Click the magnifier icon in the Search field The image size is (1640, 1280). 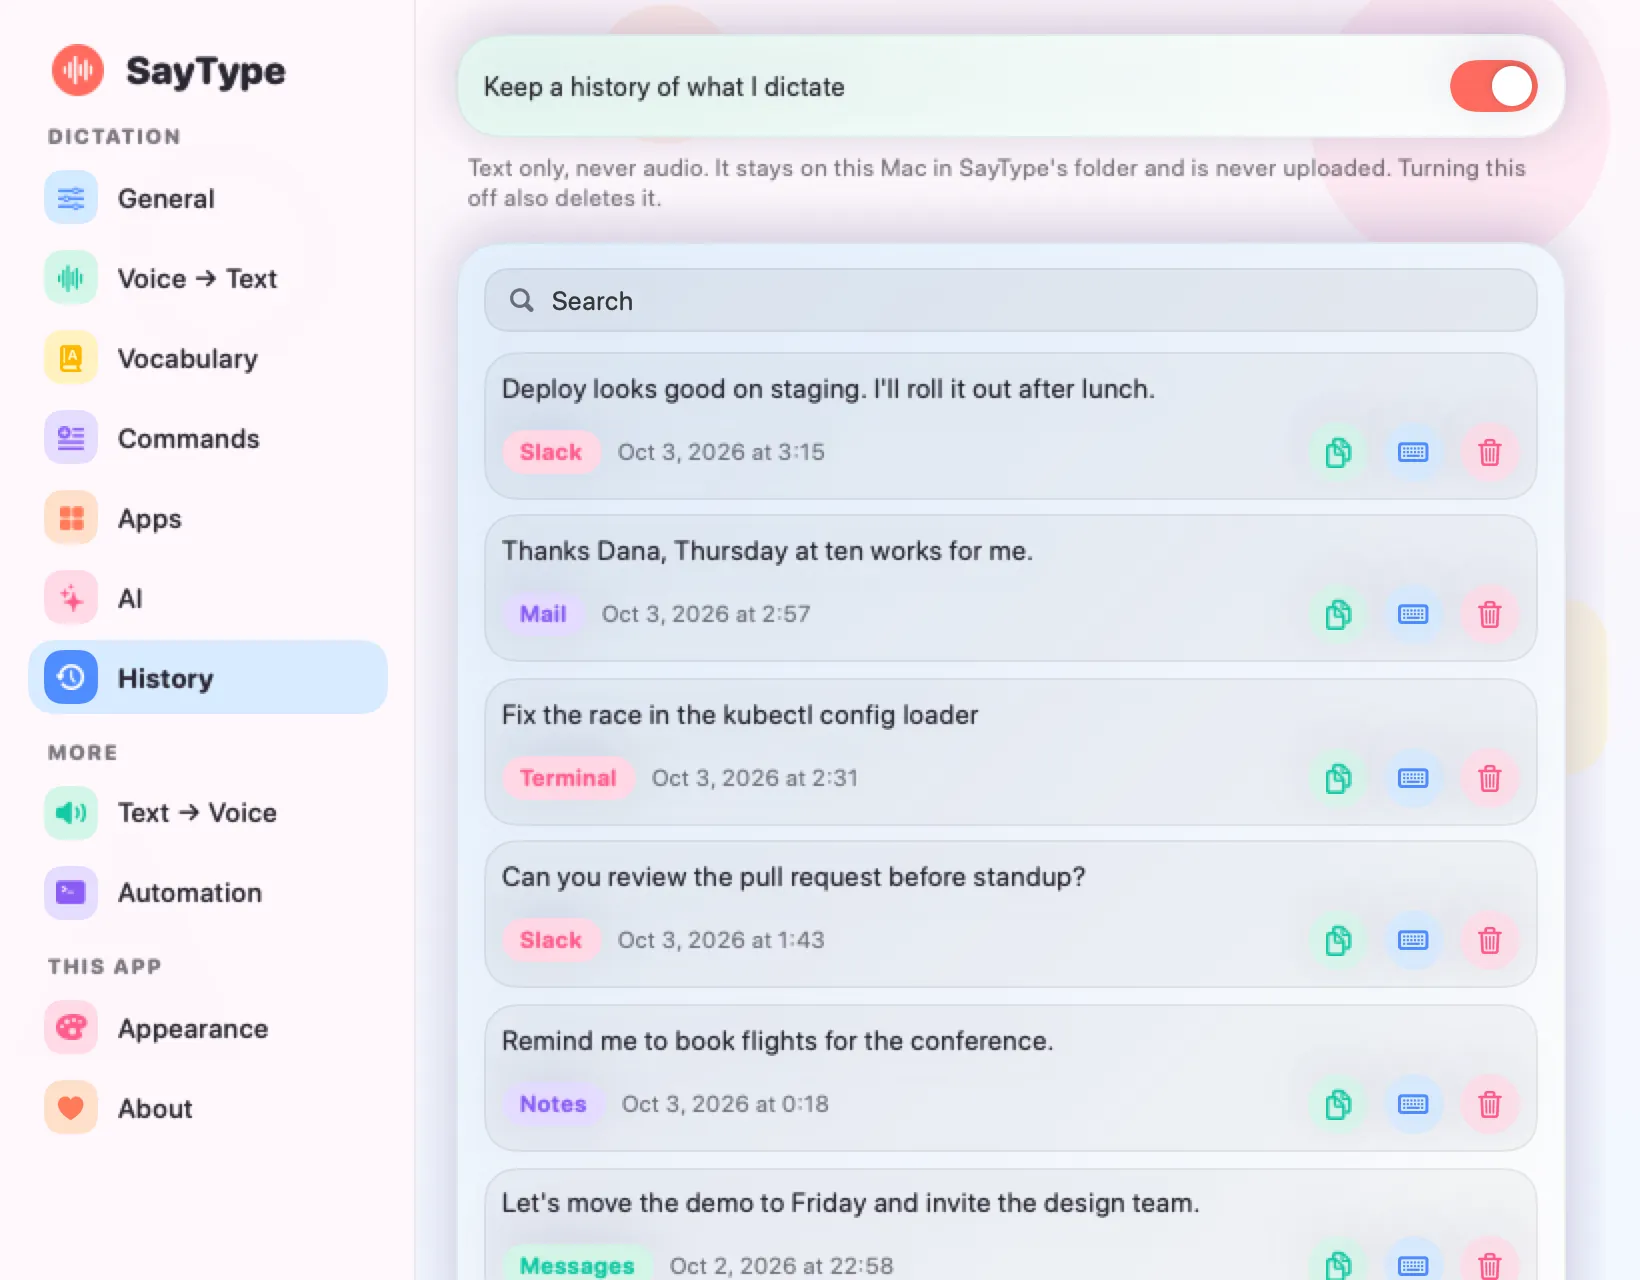tap(522, 300)
